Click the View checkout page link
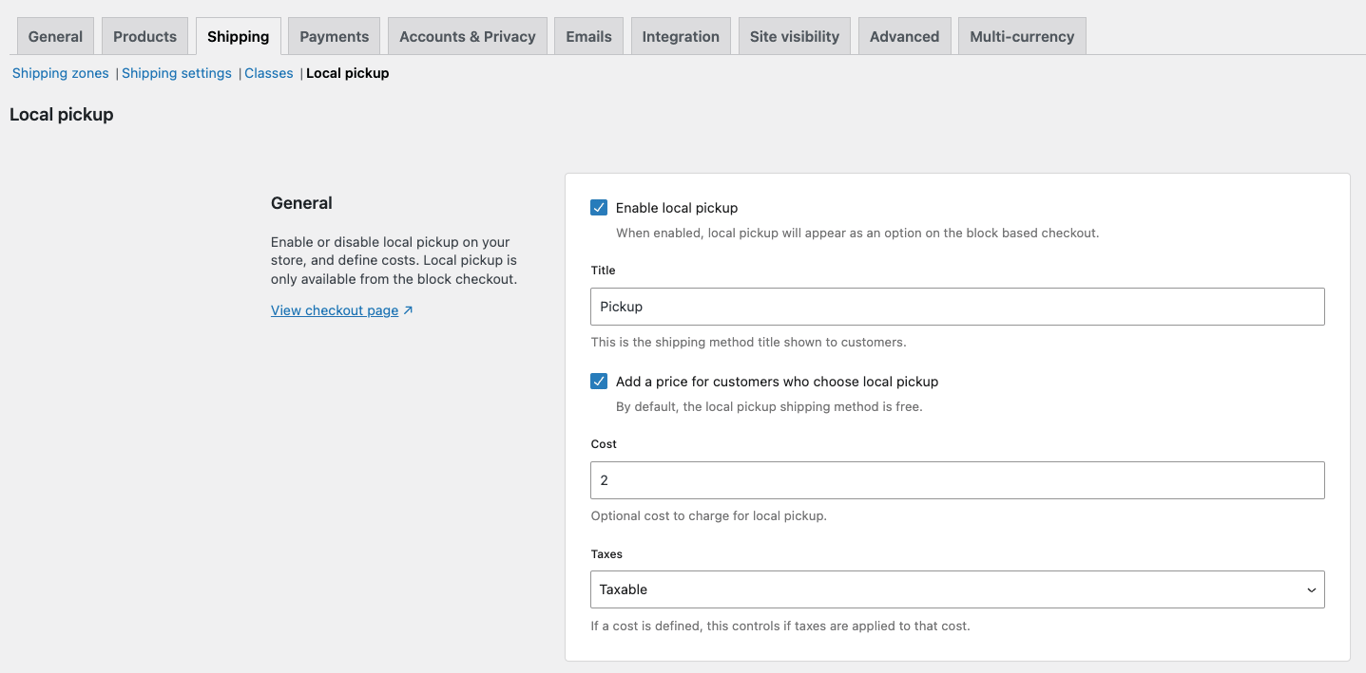The width and height of the screenshot is (1366, 673). [x=334, y=310]
